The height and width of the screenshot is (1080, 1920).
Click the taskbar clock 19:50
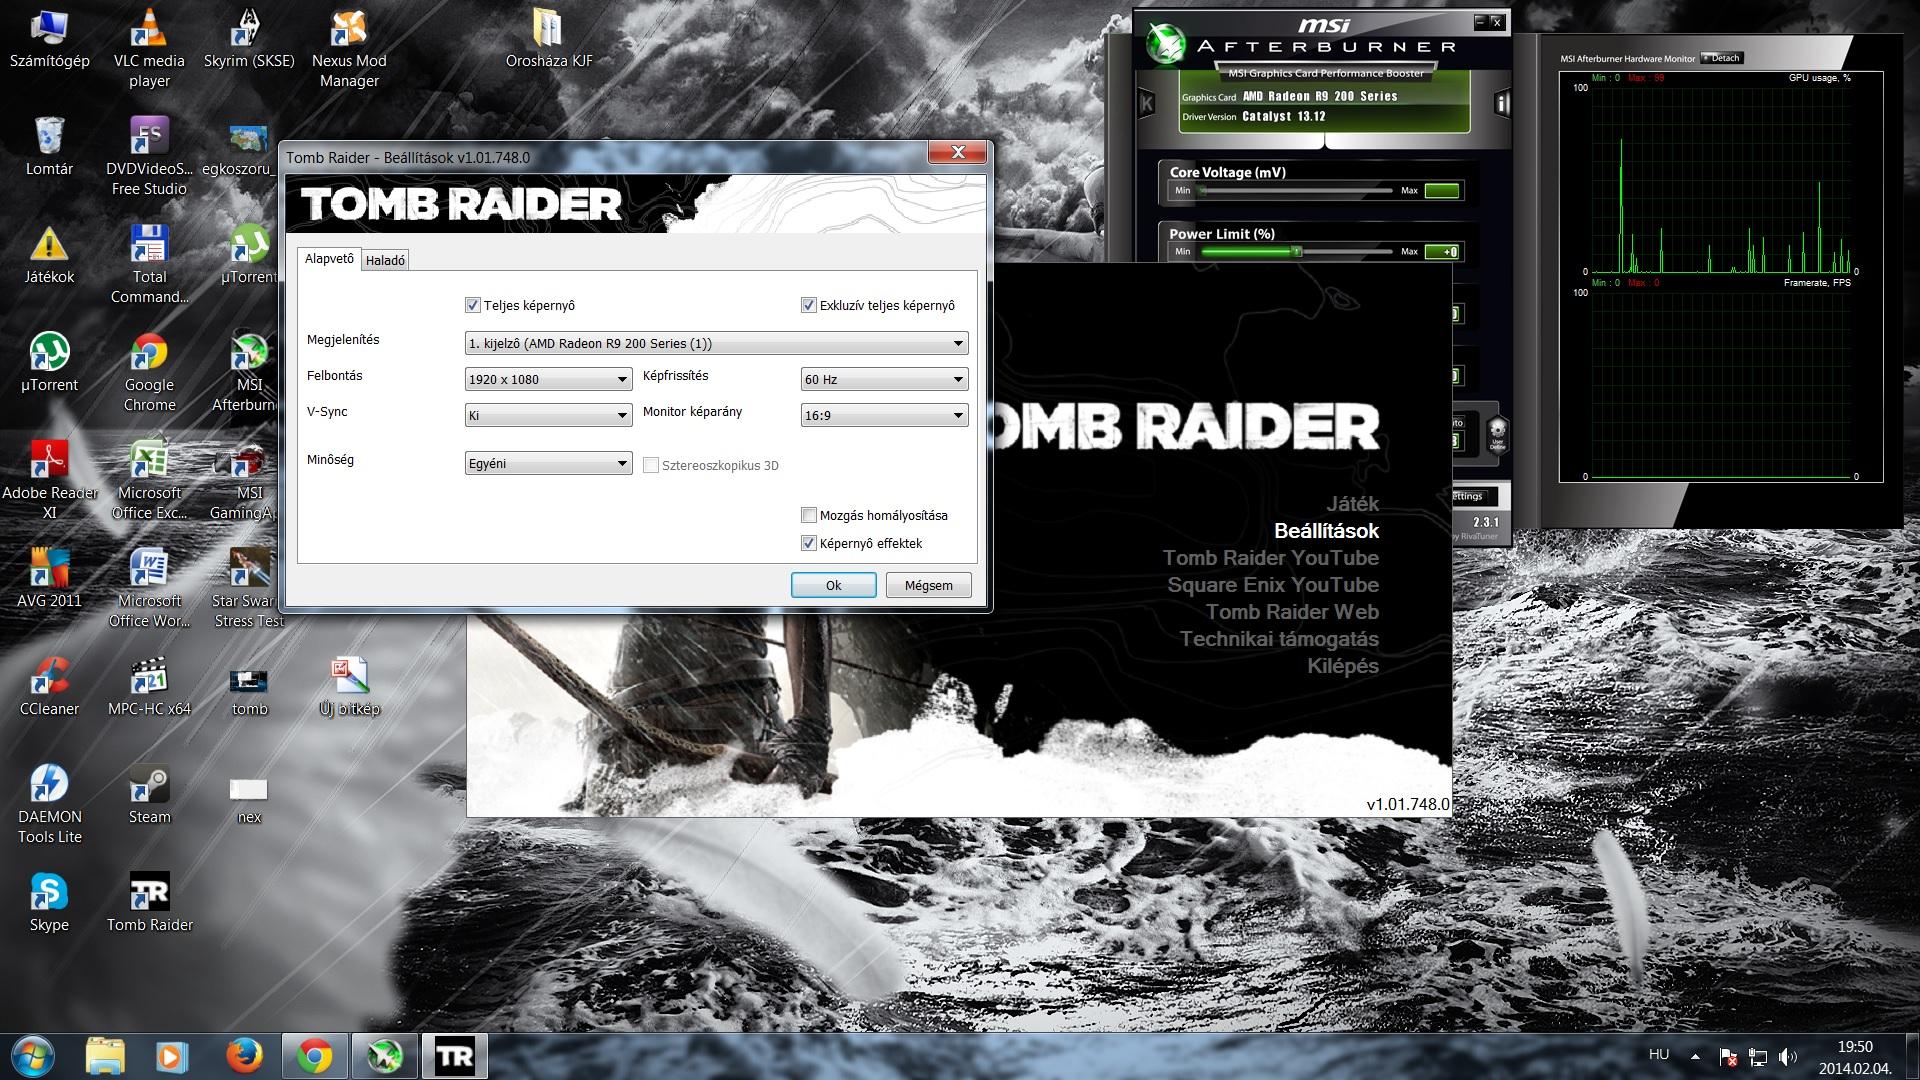point(1855,1046)
